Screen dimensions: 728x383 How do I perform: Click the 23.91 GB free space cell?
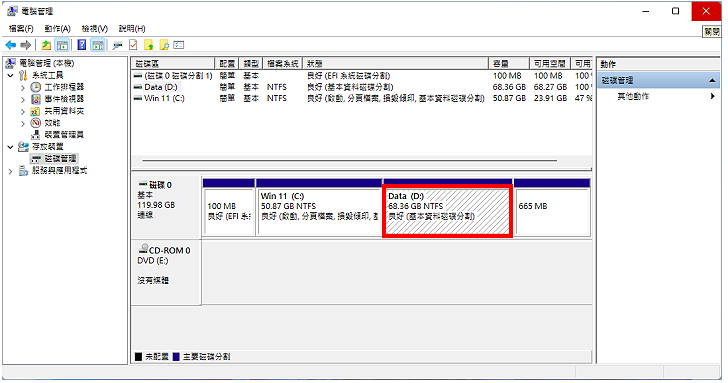(x=550, y=98)
